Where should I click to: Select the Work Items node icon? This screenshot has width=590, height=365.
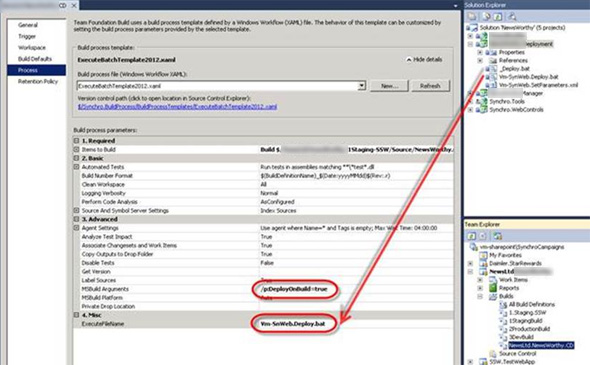tap(493, 280)
